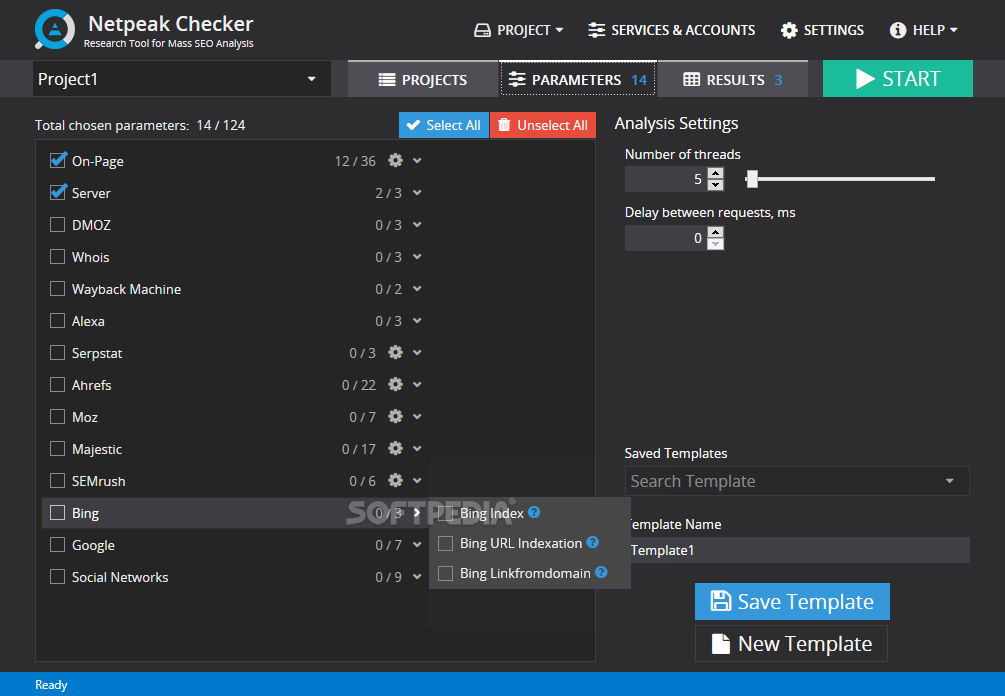Expand the Google parameter group
Image resolution: width=1005 pixels, height=696 pixels.
[417, 545]
